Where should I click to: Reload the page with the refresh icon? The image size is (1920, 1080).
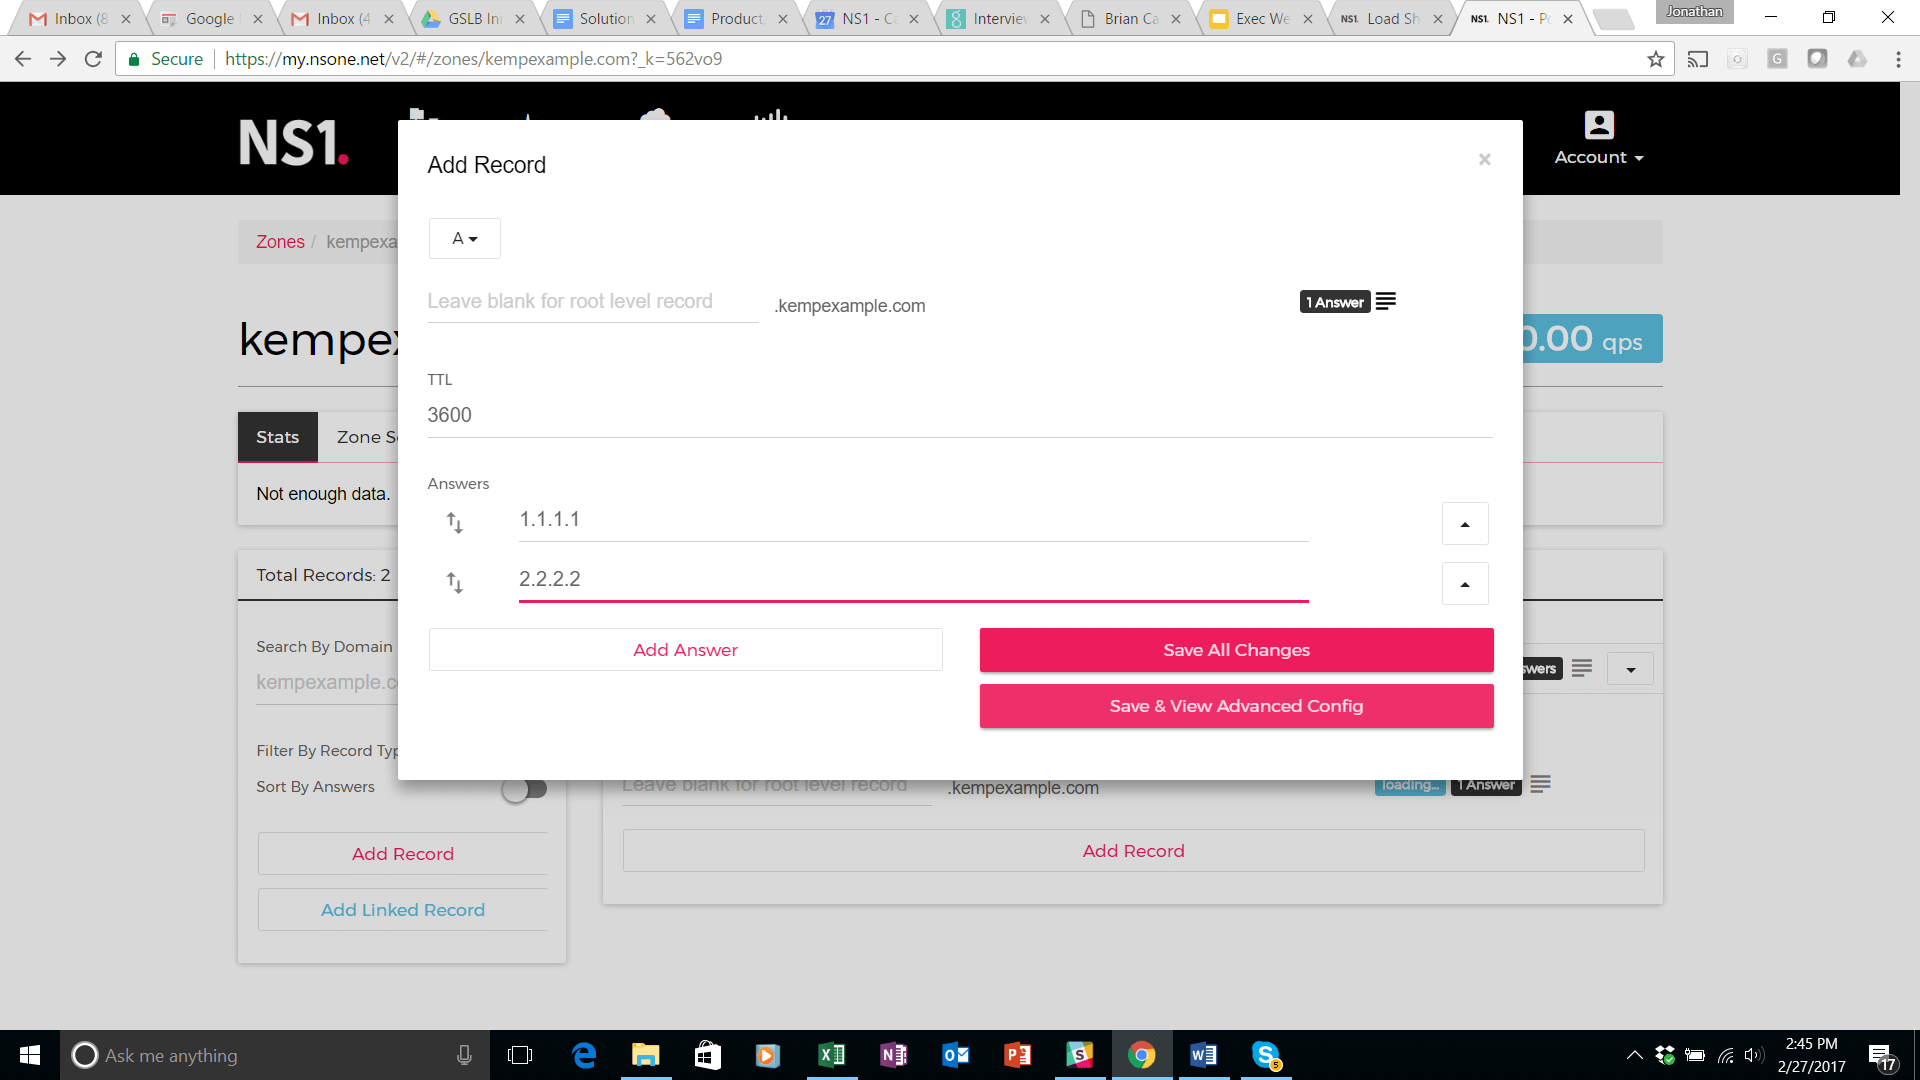[93, 59]
